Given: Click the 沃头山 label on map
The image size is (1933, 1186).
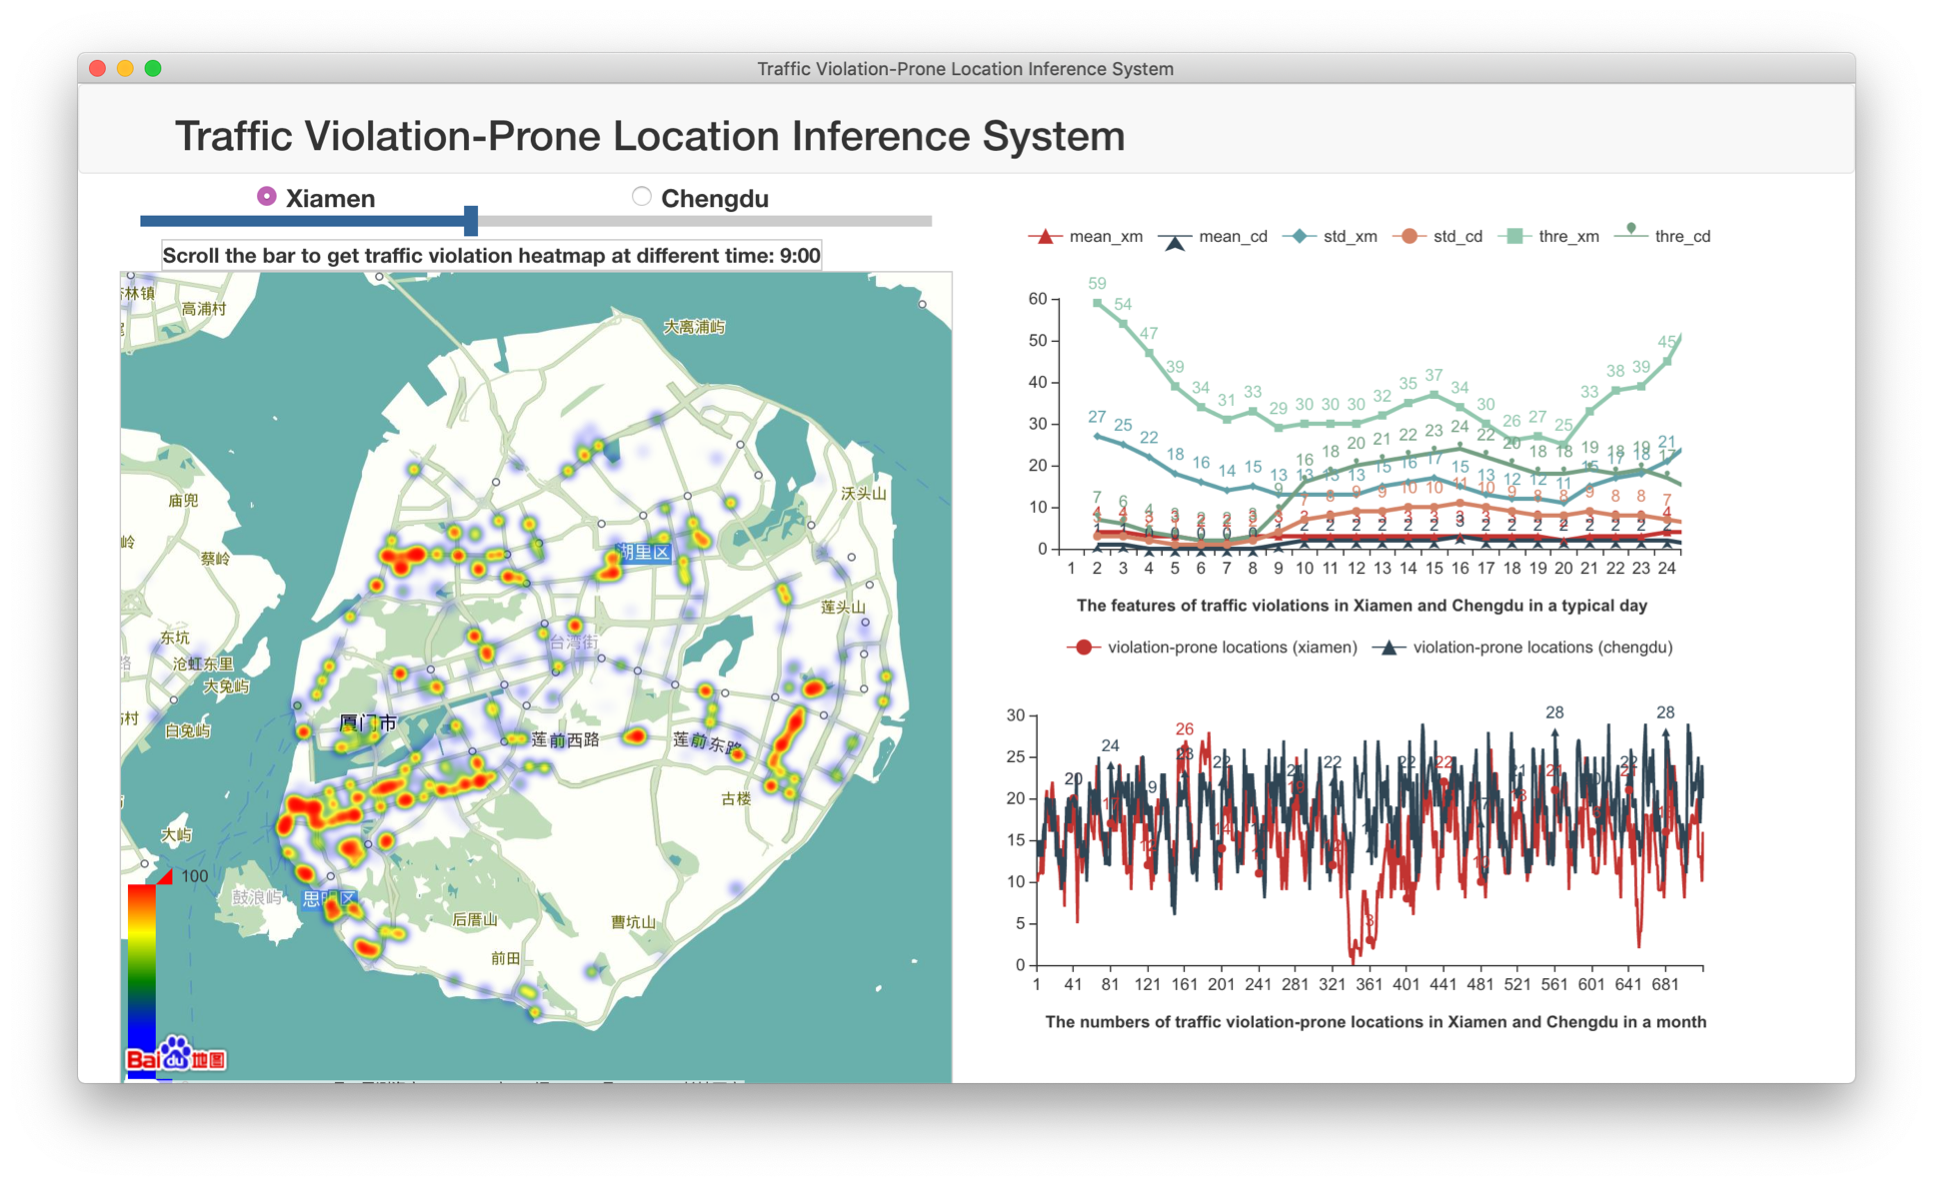Looking at the screenshot, I should click(864, 493).
